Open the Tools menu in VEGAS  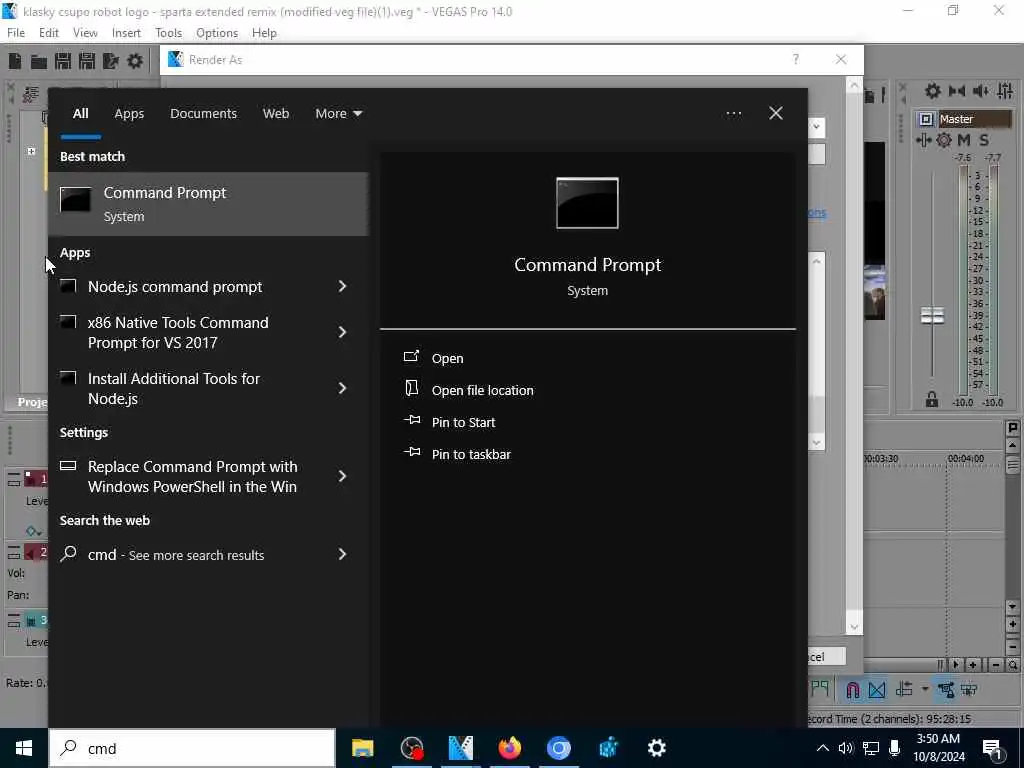(x=168, y=33)
